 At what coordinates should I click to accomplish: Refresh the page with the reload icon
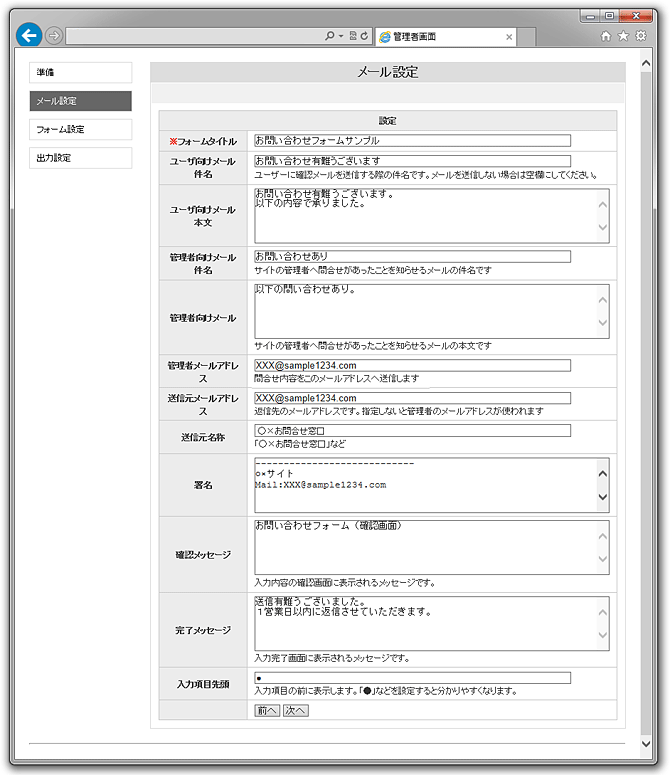(x=365, y=36)
